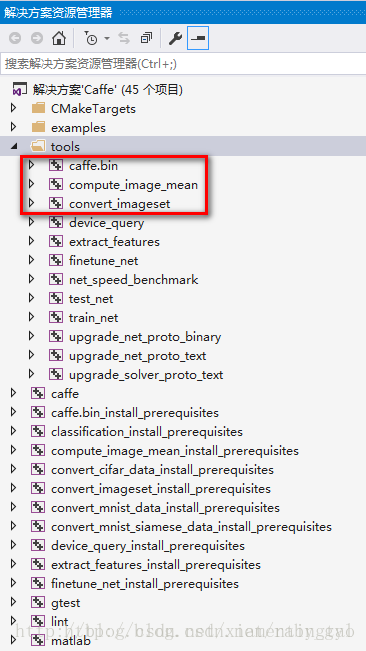The image size is (366, 651).
Task: Open the pending changes filter clock icon
Action: [90, 38]
